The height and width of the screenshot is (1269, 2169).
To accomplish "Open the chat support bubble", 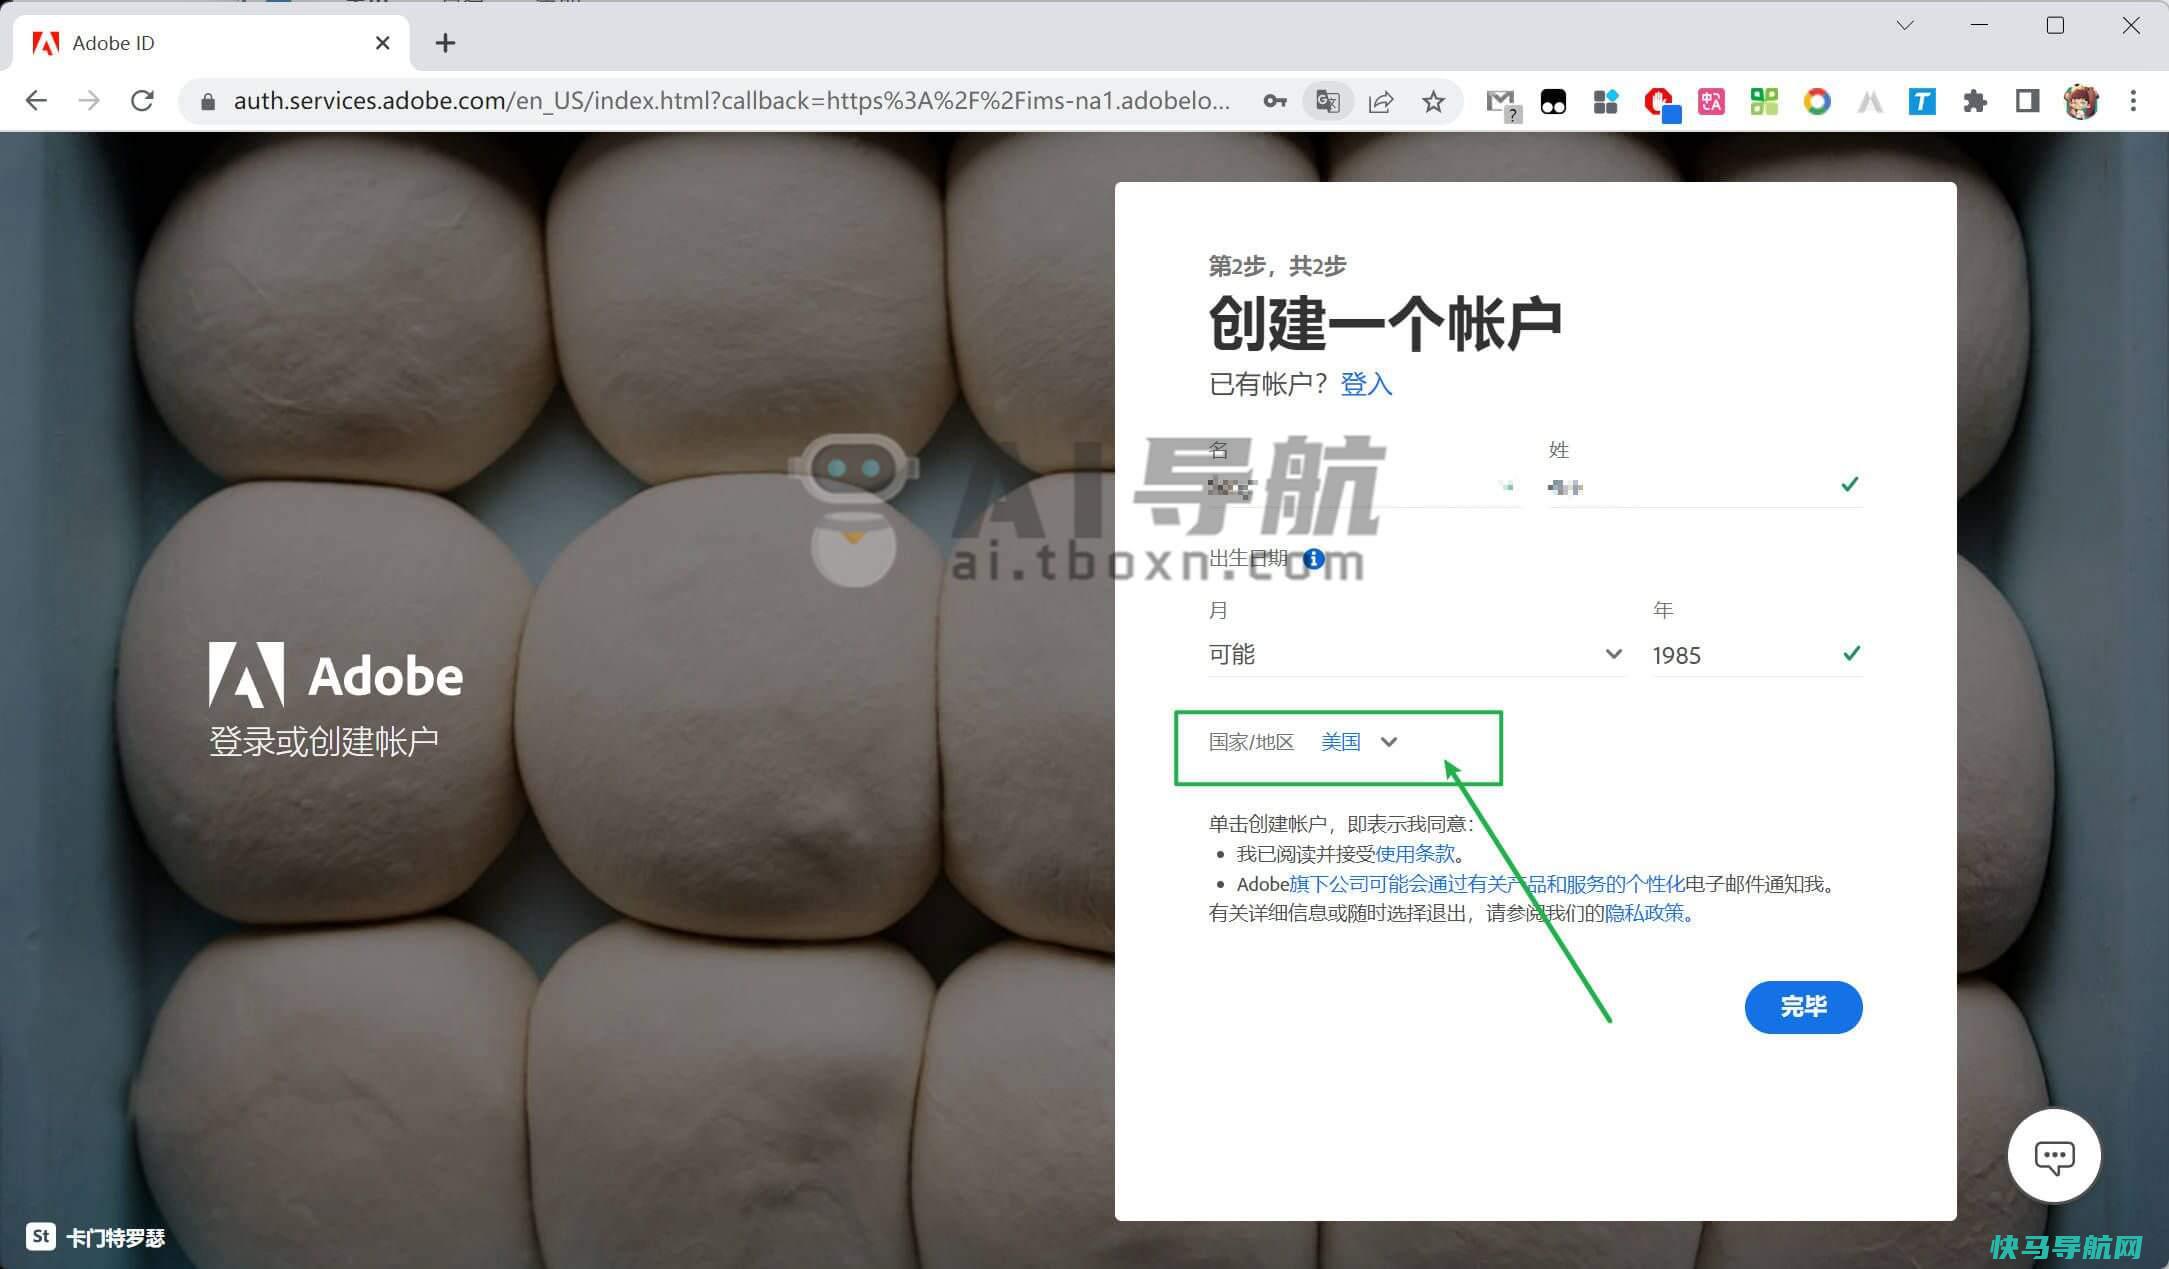I will pos(2054,1156).
